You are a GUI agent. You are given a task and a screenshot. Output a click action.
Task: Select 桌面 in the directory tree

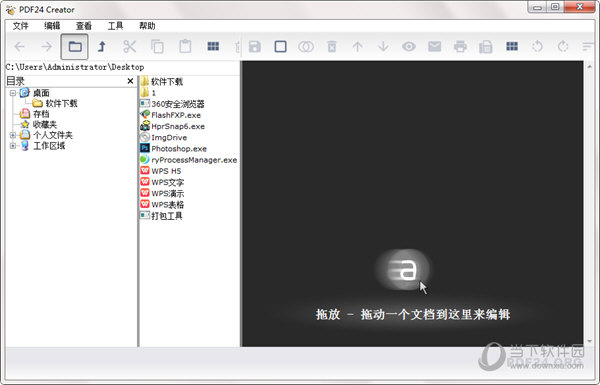(x=41, y=93)
